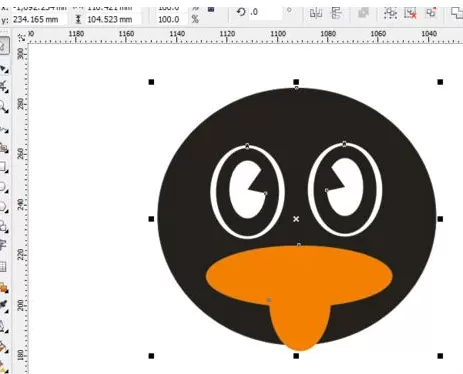The height and width of the screenshot is (374, 463).
Task: Select the Rectangle tool in toolbox
Action: click(x=3, y=167)
